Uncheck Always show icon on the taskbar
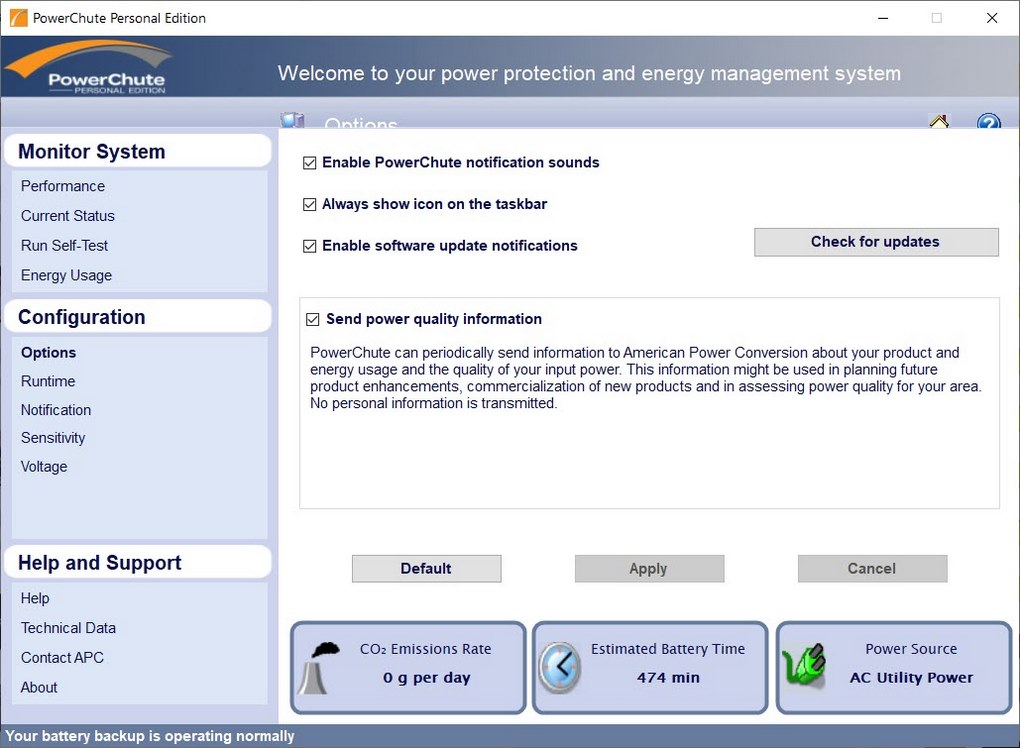Image resolution: width=1020 pixels, height=748 pixels. click(310, 204)
